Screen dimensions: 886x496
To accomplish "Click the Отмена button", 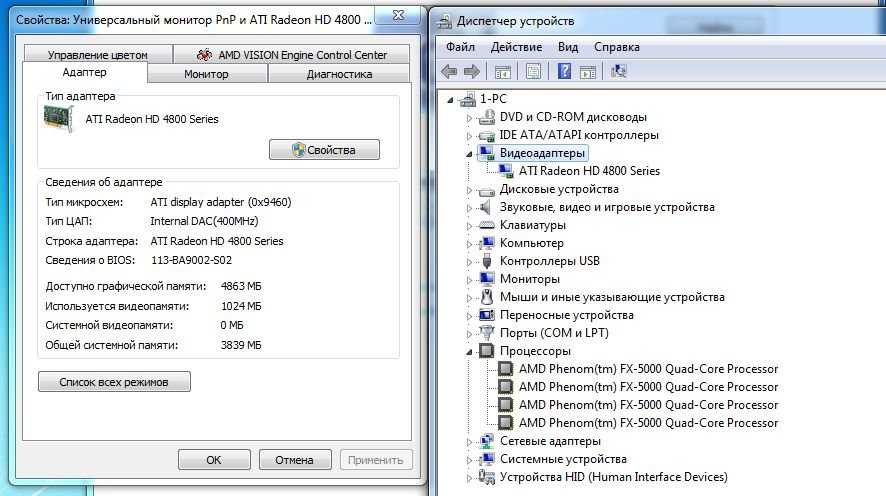I will (294, 460).
